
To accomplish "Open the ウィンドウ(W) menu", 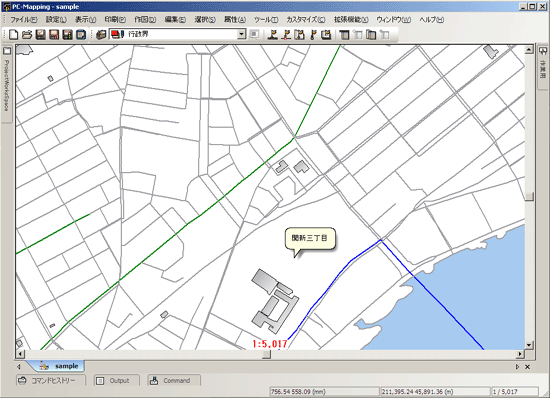I will coord(394,20).
